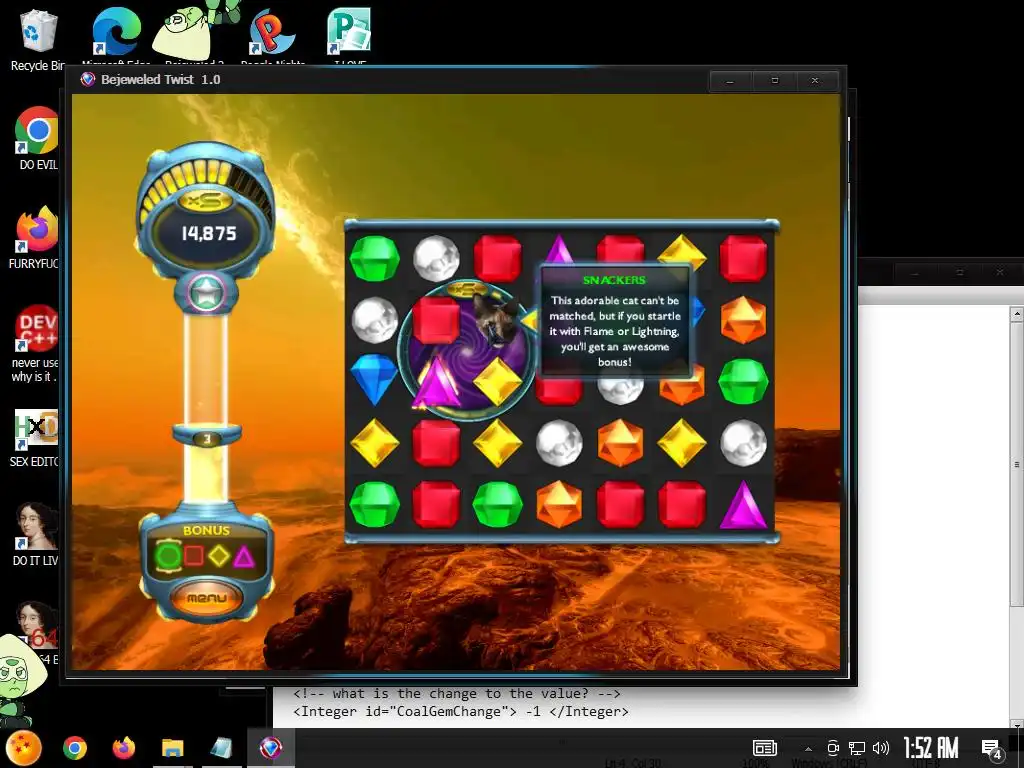Click the 'what is the change' comment line
This screenshot has height=768, width=1024.
point(456,694)
